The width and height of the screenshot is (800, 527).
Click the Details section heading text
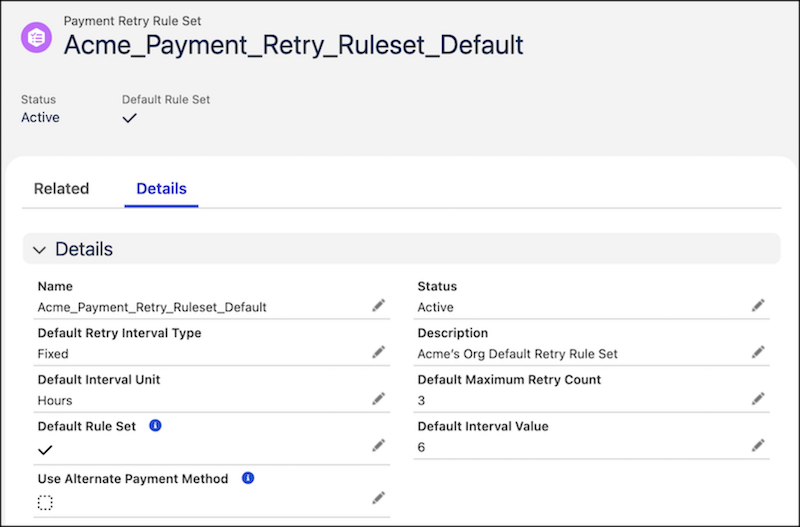click(84, 249)
